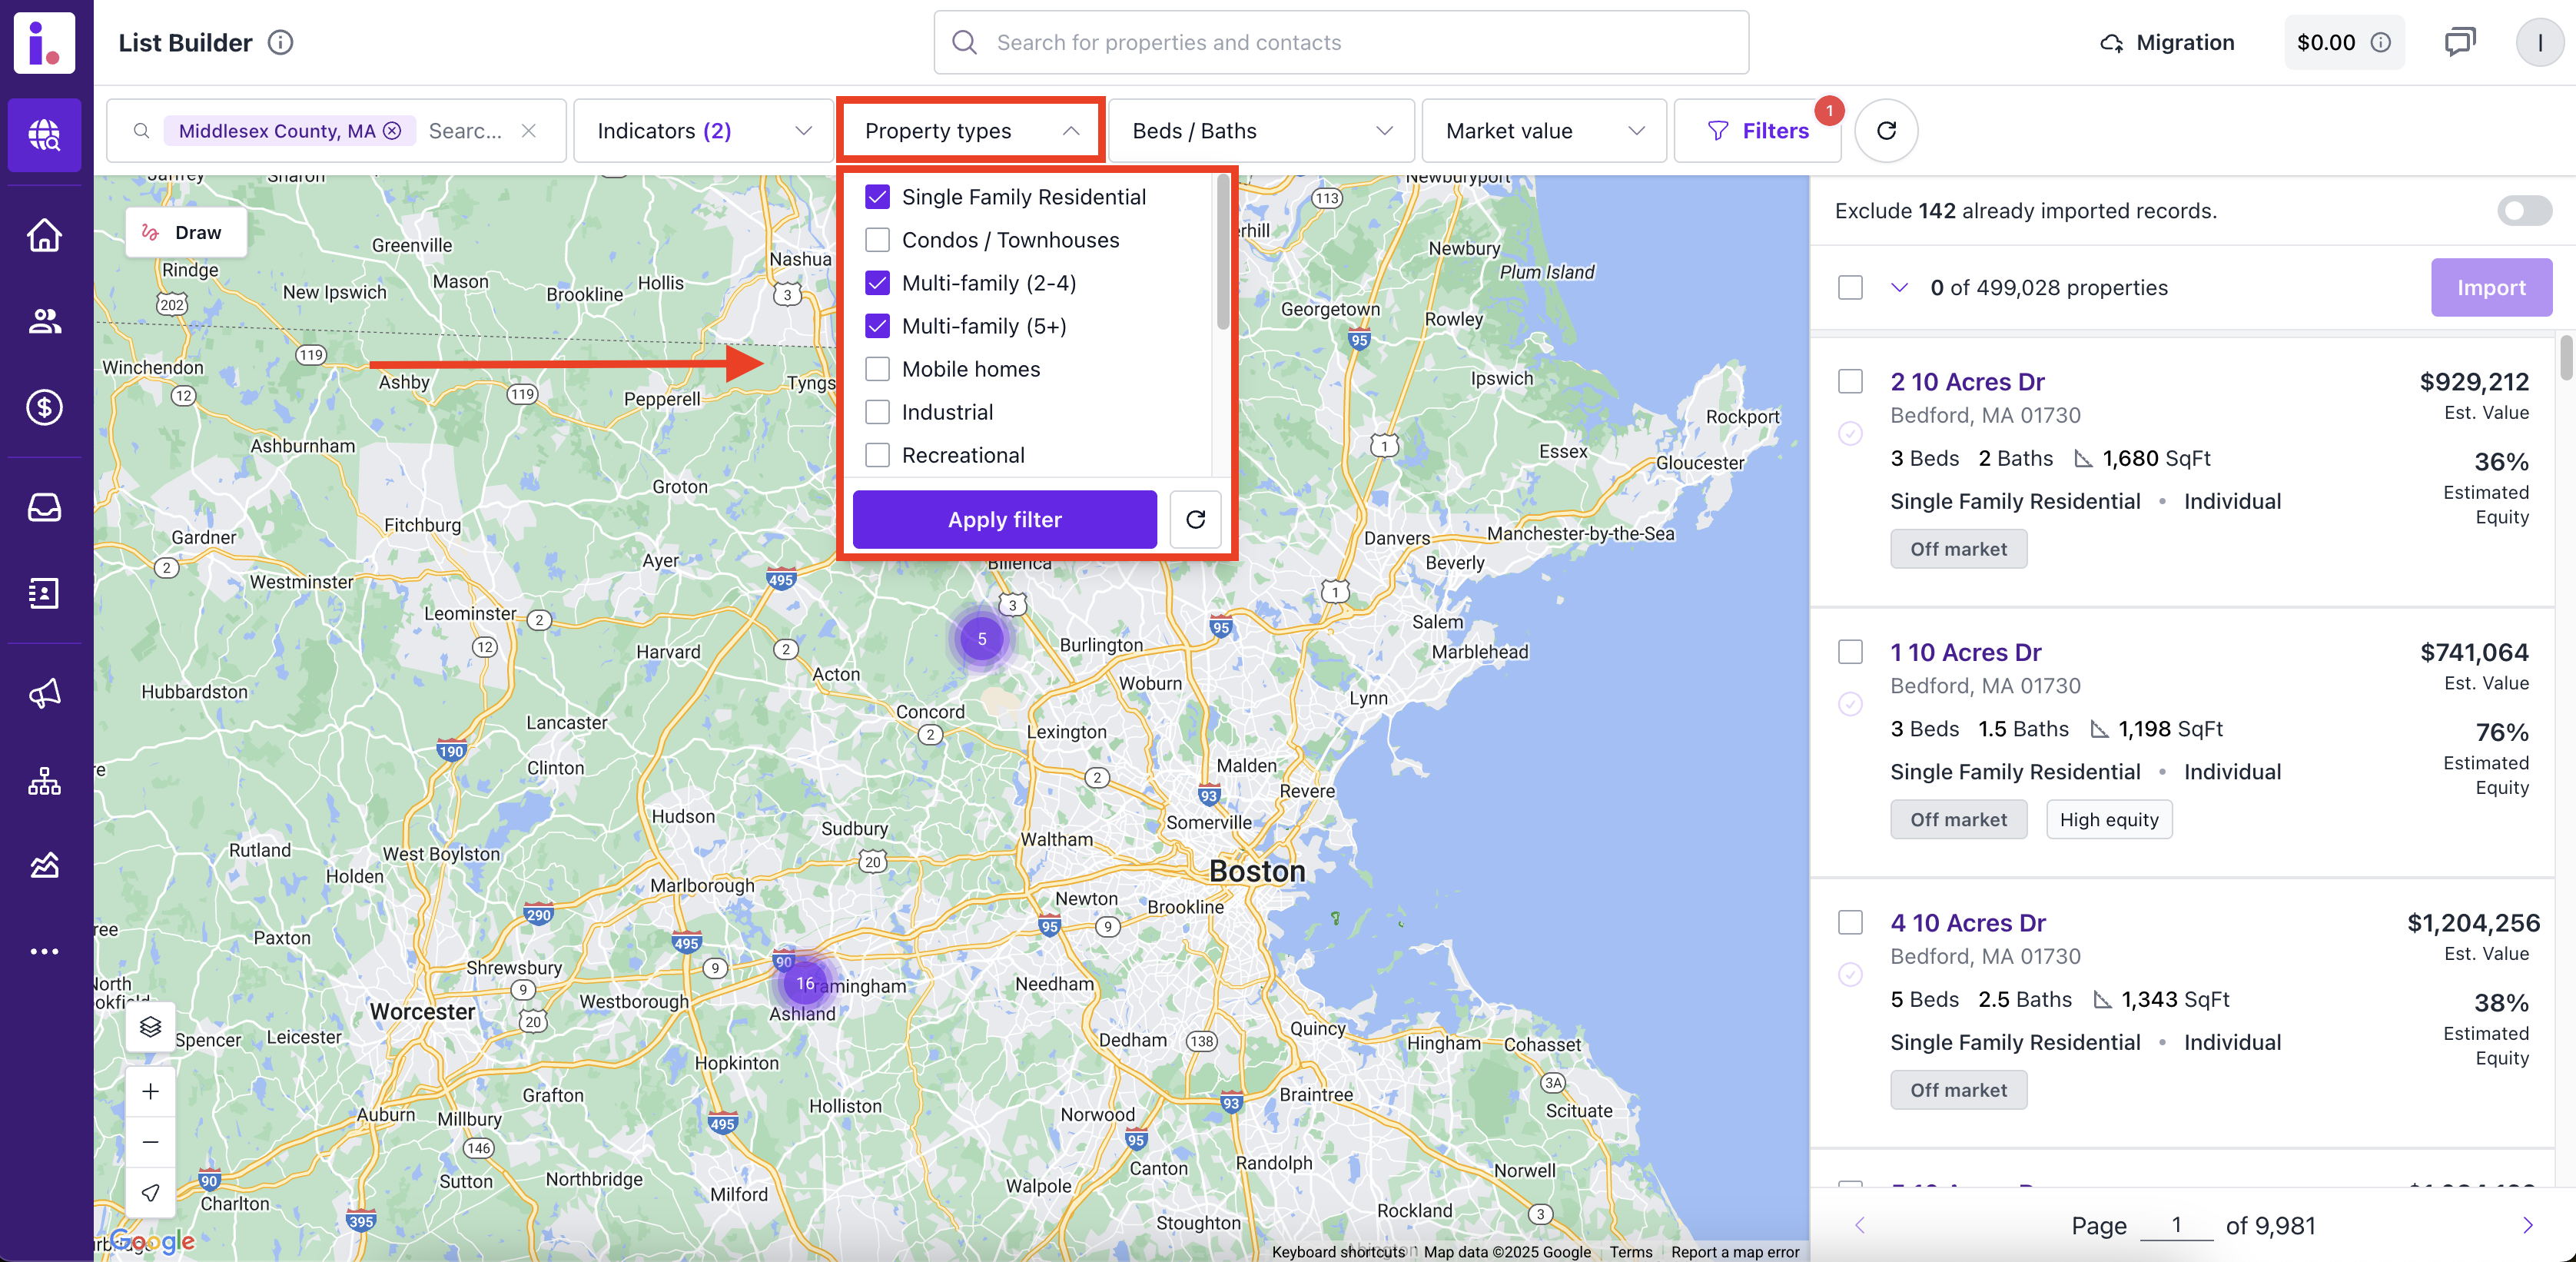The image size is (2576, 1262).
Task: Open the dollar sign icon in sidebar
Action: pos(44,407)
